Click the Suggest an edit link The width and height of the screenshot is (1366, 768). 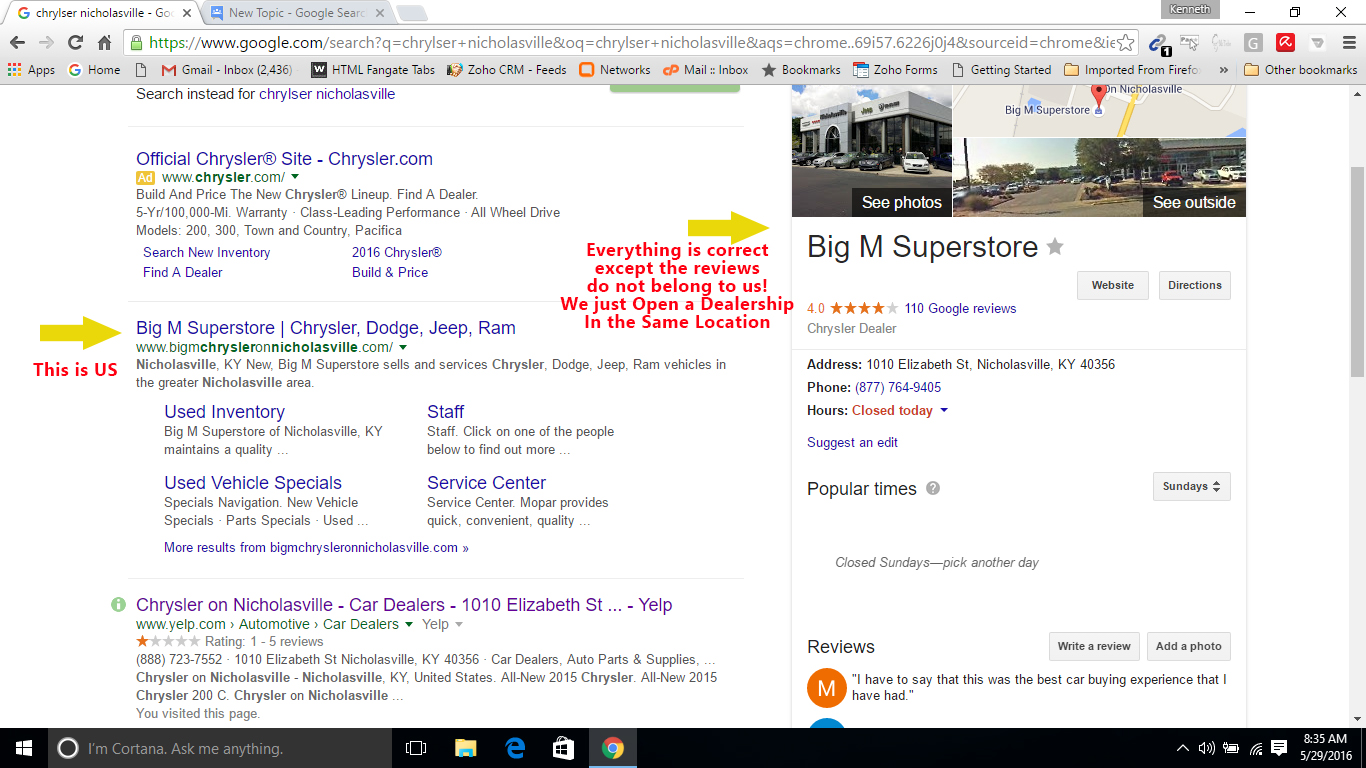tap(852, 442)
